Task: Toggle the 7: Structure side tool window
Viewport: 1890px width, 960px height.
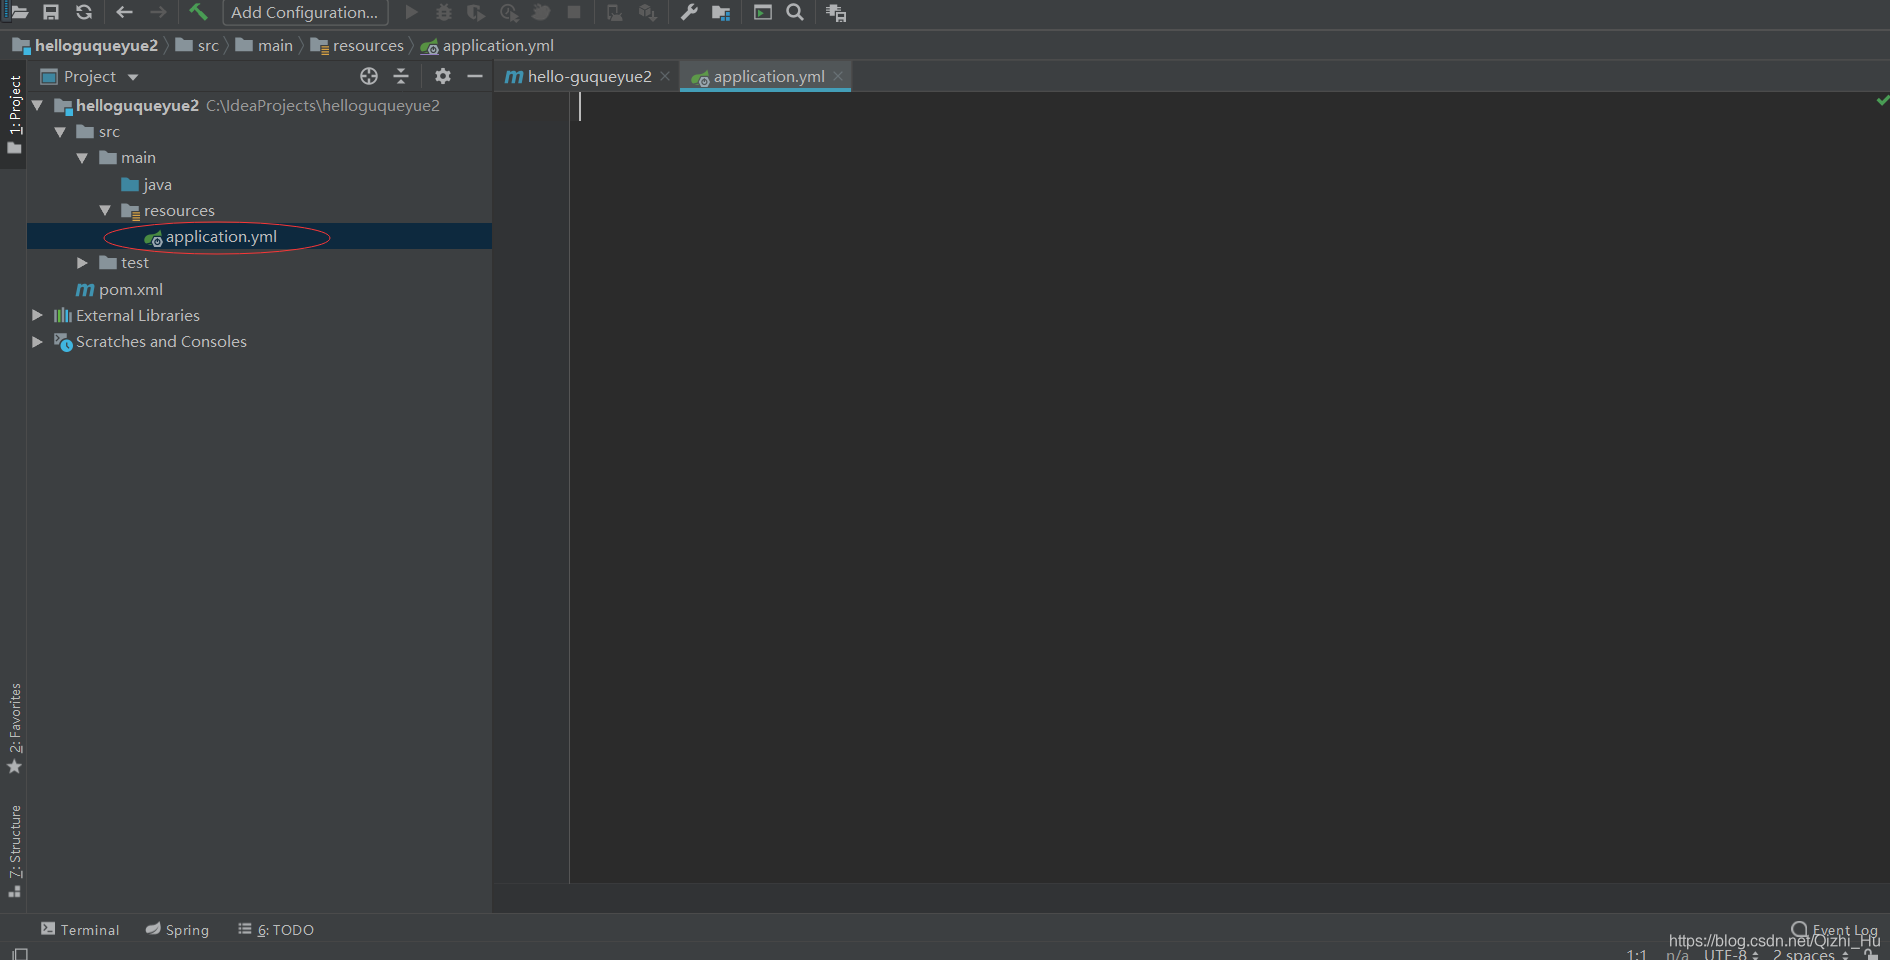Action: [14, 850]
